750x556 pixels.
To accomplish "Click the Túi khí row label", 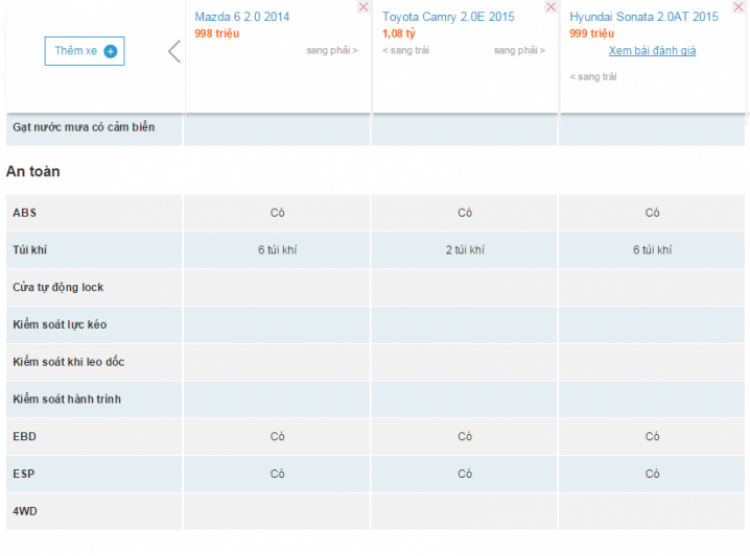I will pyautogui.click(x=30, y=250).
